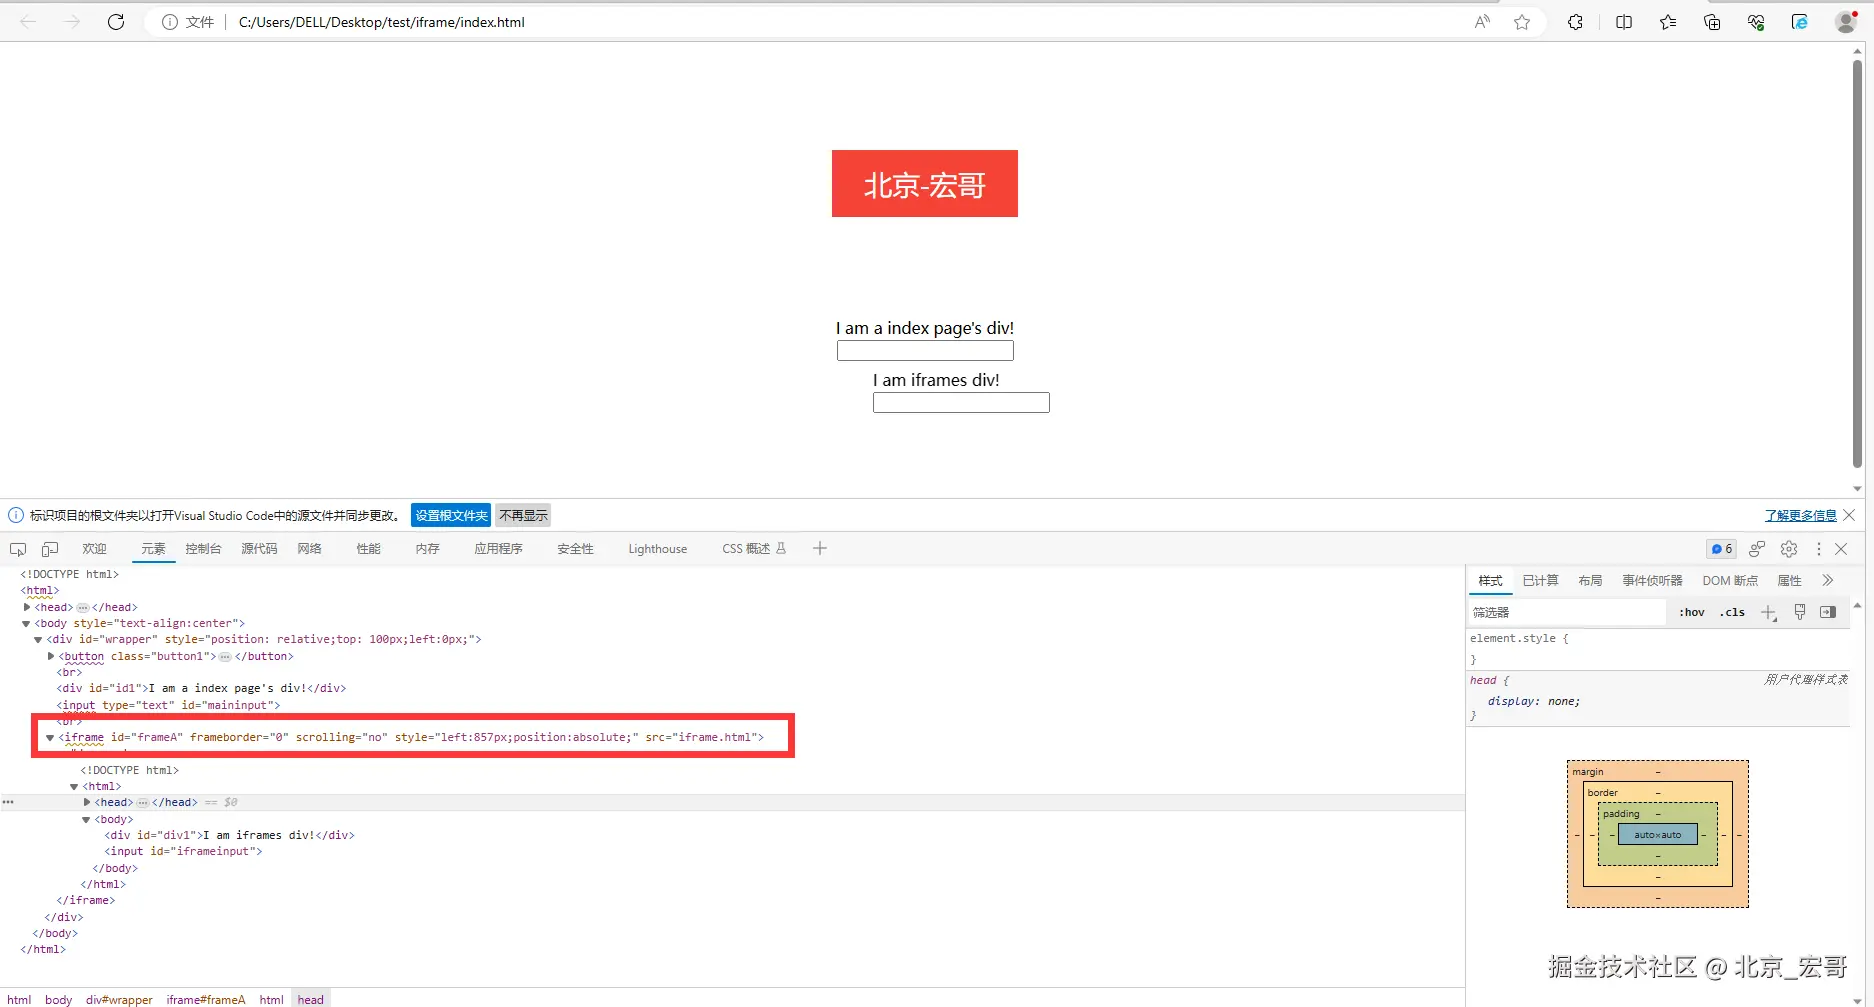Open the Collections icon

(1712, 22)
